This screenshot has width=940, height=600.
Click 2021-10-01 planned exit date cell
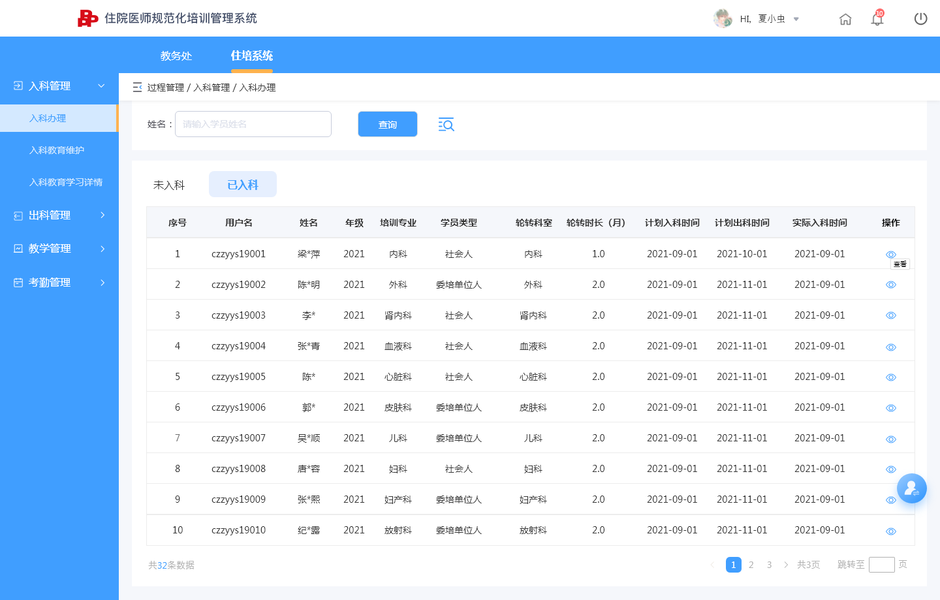(x=742, y=254)
